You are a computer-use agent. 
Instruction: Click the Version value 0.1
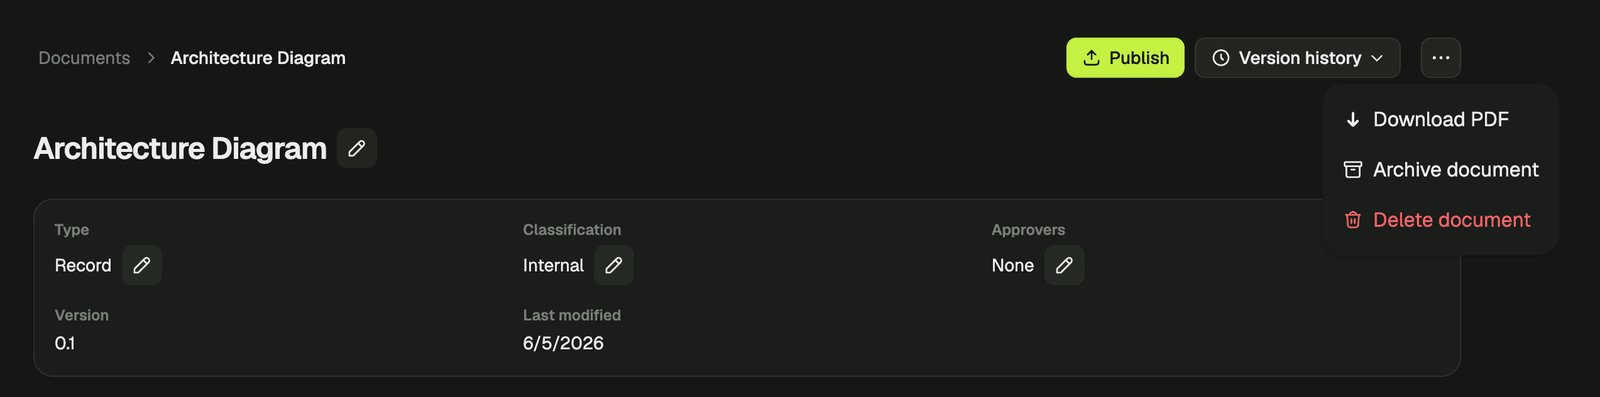coord(65,343)
